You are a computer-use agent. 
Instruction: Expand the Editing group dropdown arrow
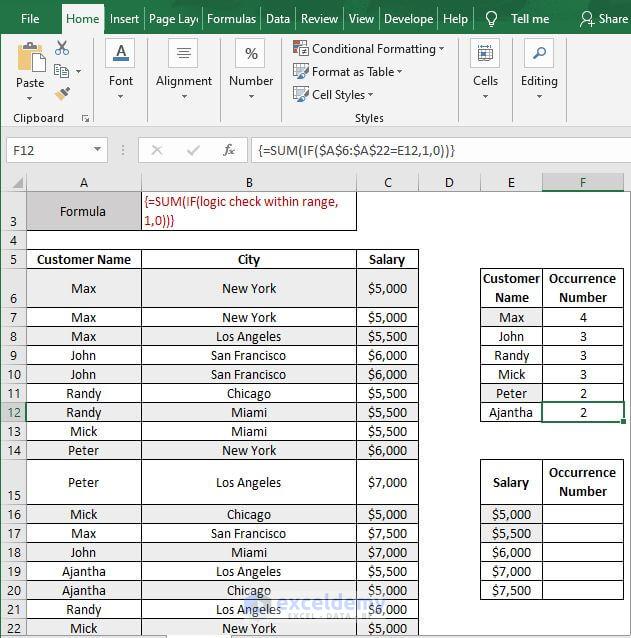click(539, 97)
